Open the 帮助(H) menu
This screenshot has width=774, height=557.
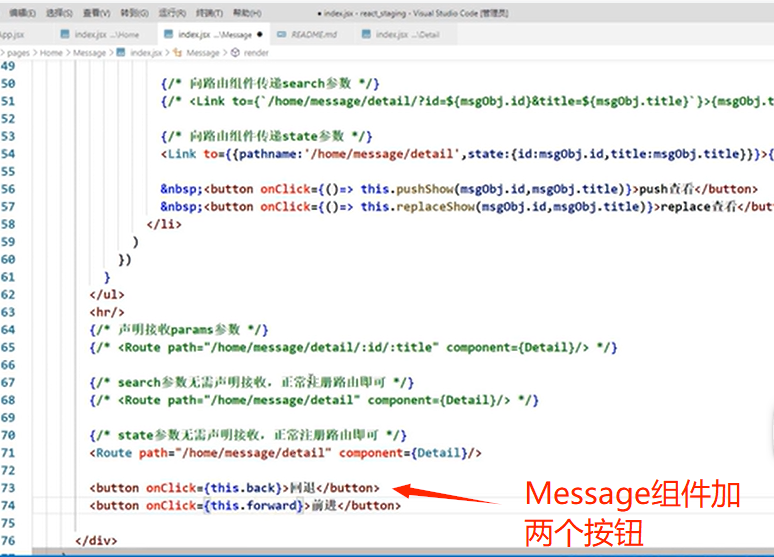tap(247, 13)
